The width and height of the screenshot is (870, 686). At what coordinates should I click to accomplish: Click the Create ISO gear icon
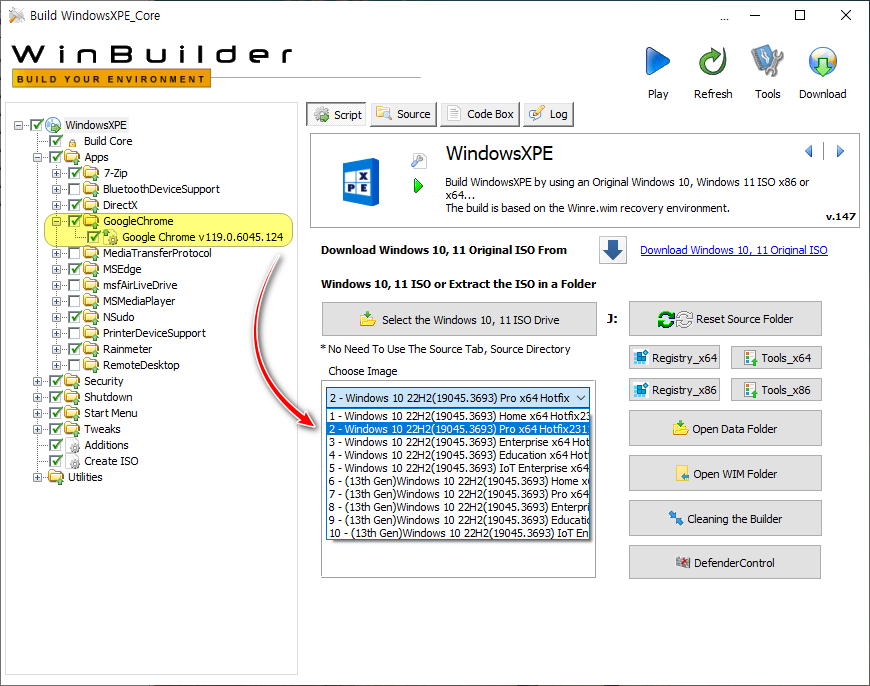coord(74,462)
